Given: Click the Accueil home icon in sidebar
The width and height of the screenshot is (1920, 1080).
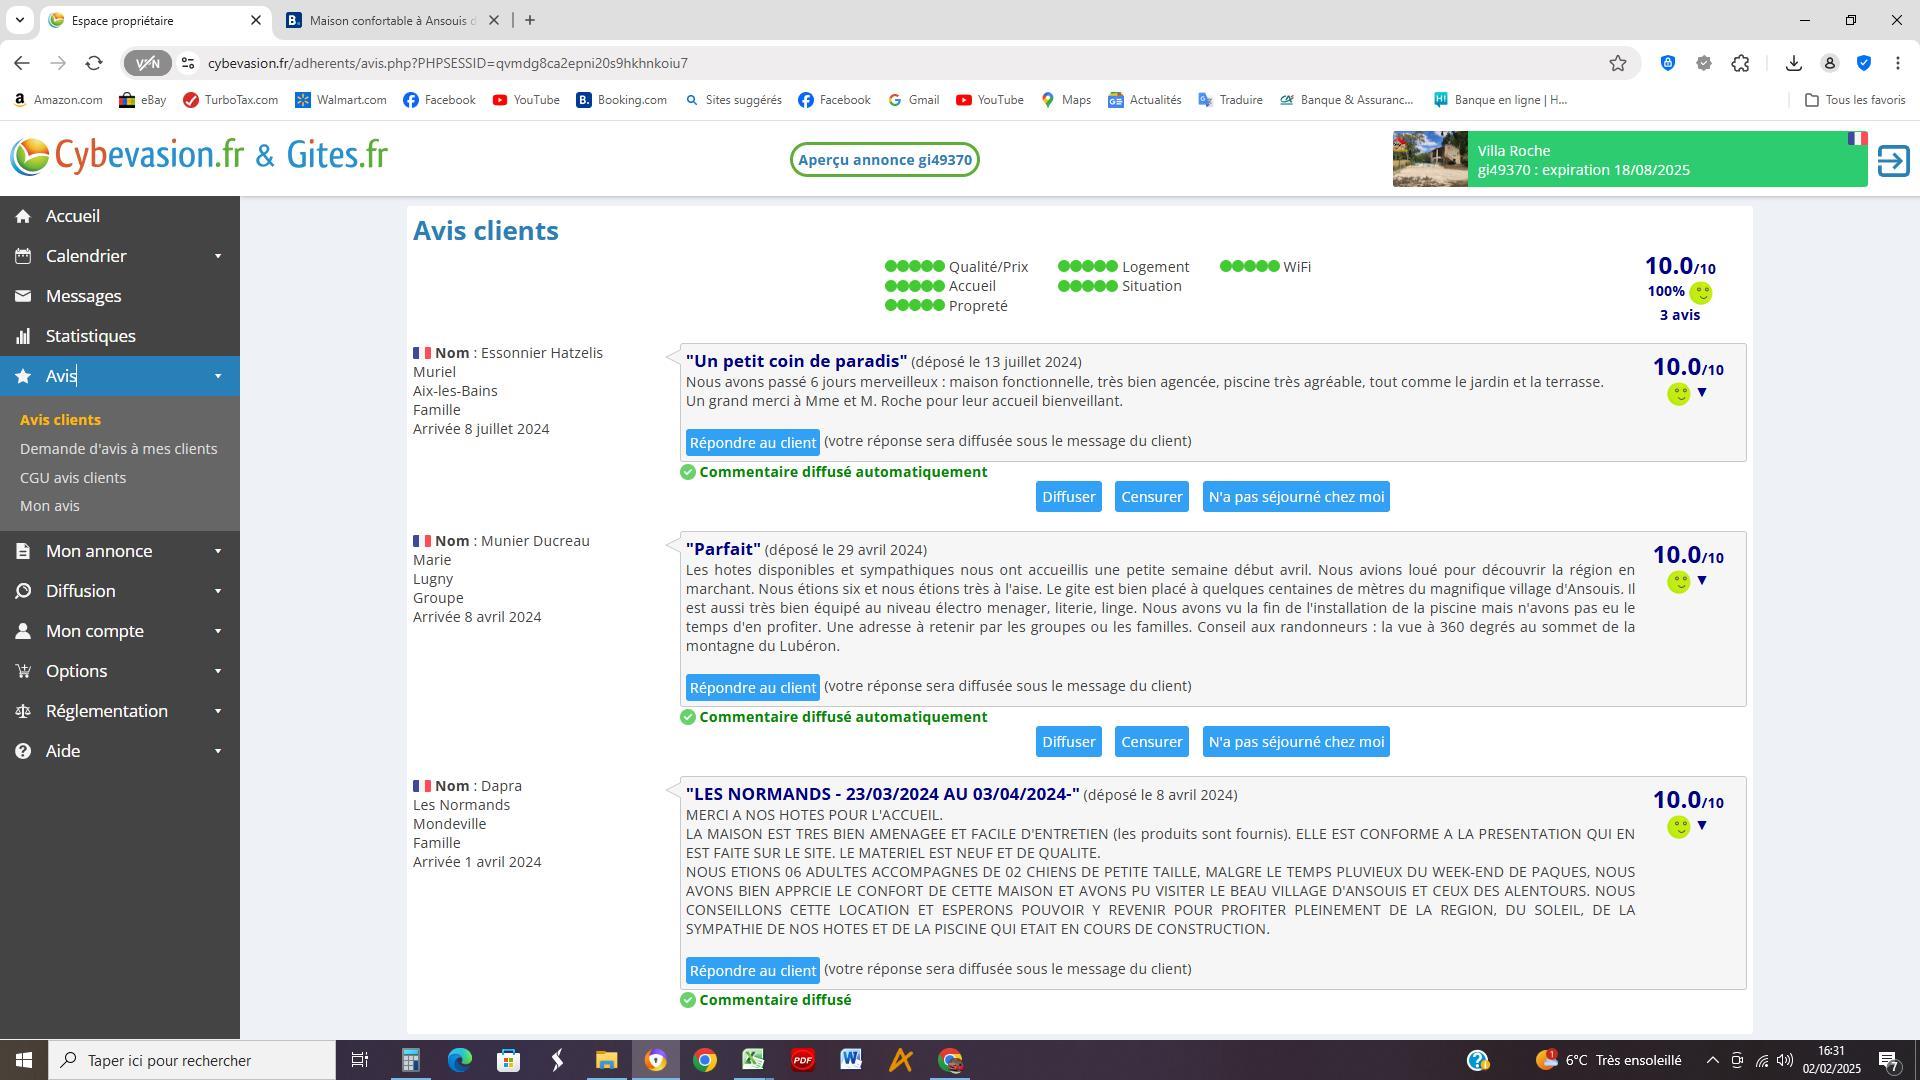Looking at the screenshot, I should point(23,216).
